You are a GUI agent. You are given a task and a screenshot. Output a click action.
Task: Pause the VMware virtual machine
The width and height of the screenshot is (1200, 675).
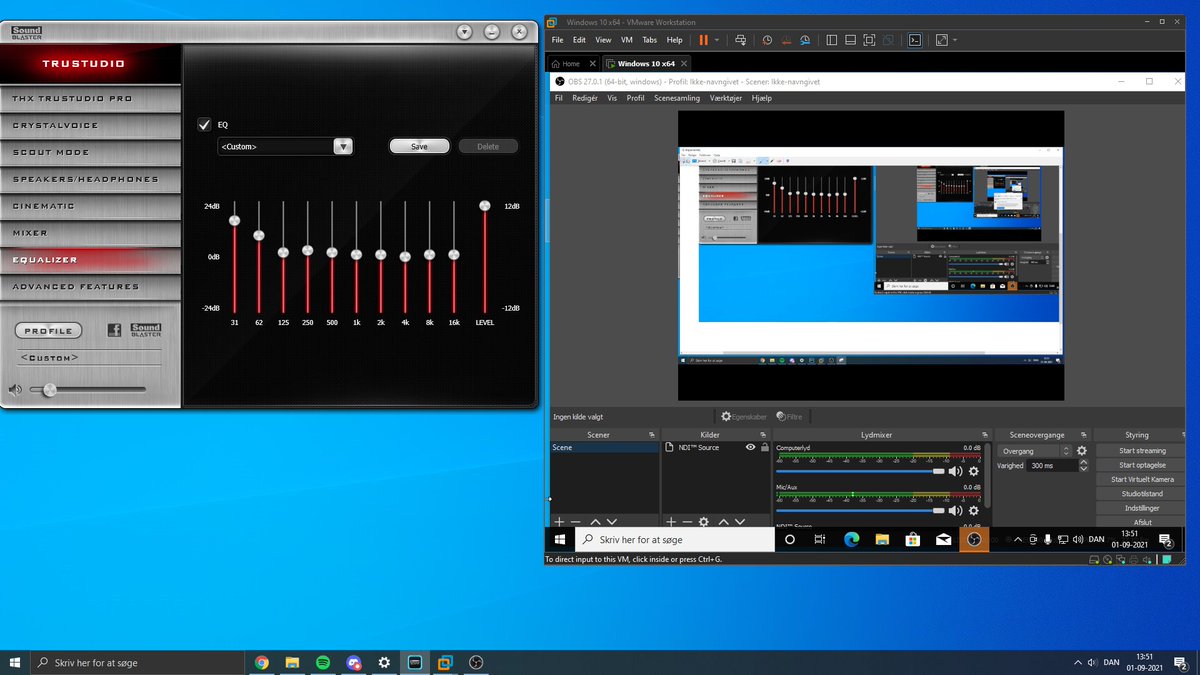[x=703, y=40]
